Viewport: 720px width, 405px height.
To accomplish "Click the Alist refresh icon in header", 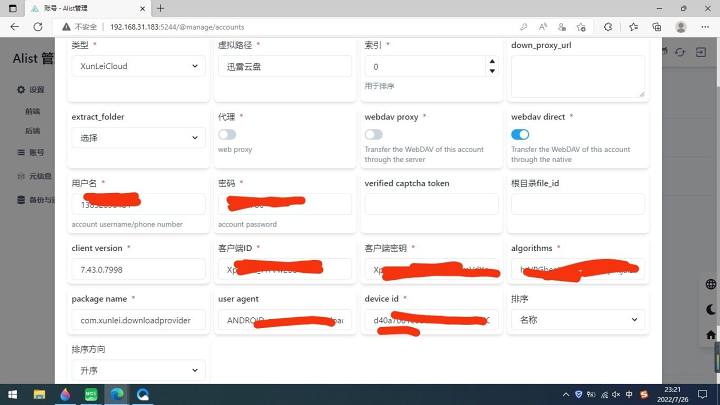I will [x=680, y=52].
